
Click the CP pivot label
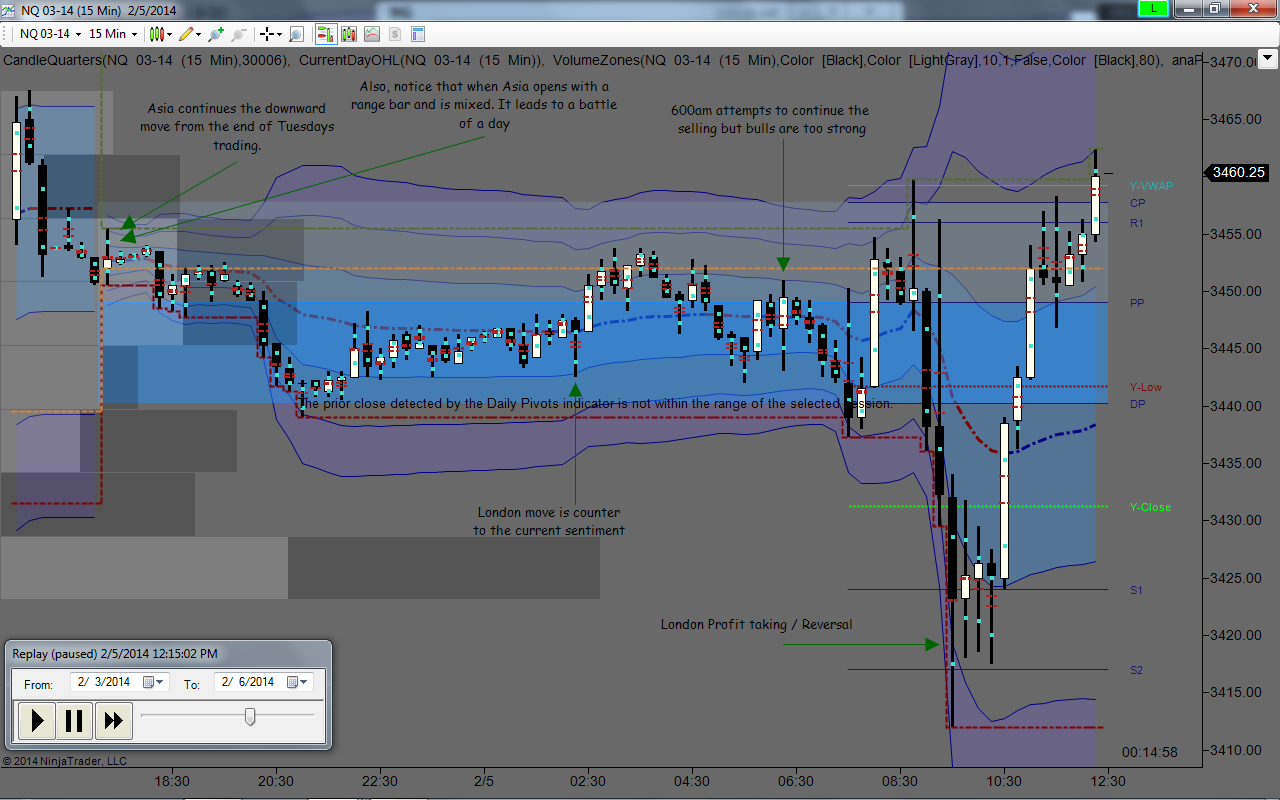1138,203
